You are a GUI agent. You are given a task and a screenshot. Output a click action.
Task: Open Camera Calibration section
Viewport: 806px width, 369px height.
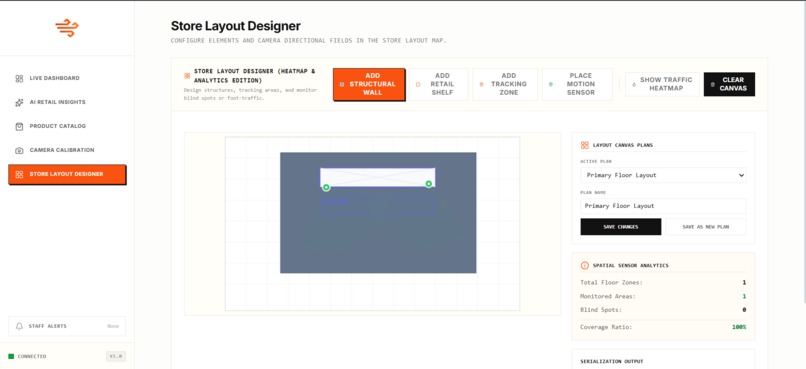pos(67,150)
